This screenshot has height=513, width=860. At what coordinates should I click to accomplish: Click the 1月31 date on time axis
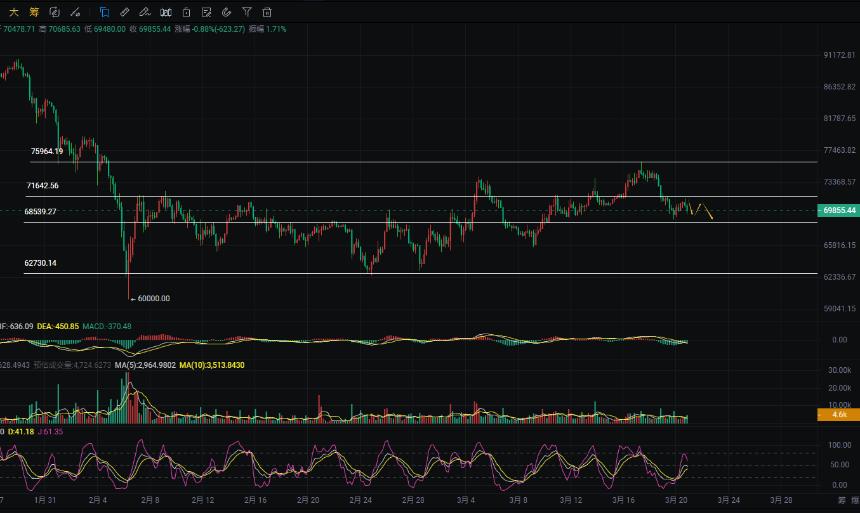[x=45, y=500]
